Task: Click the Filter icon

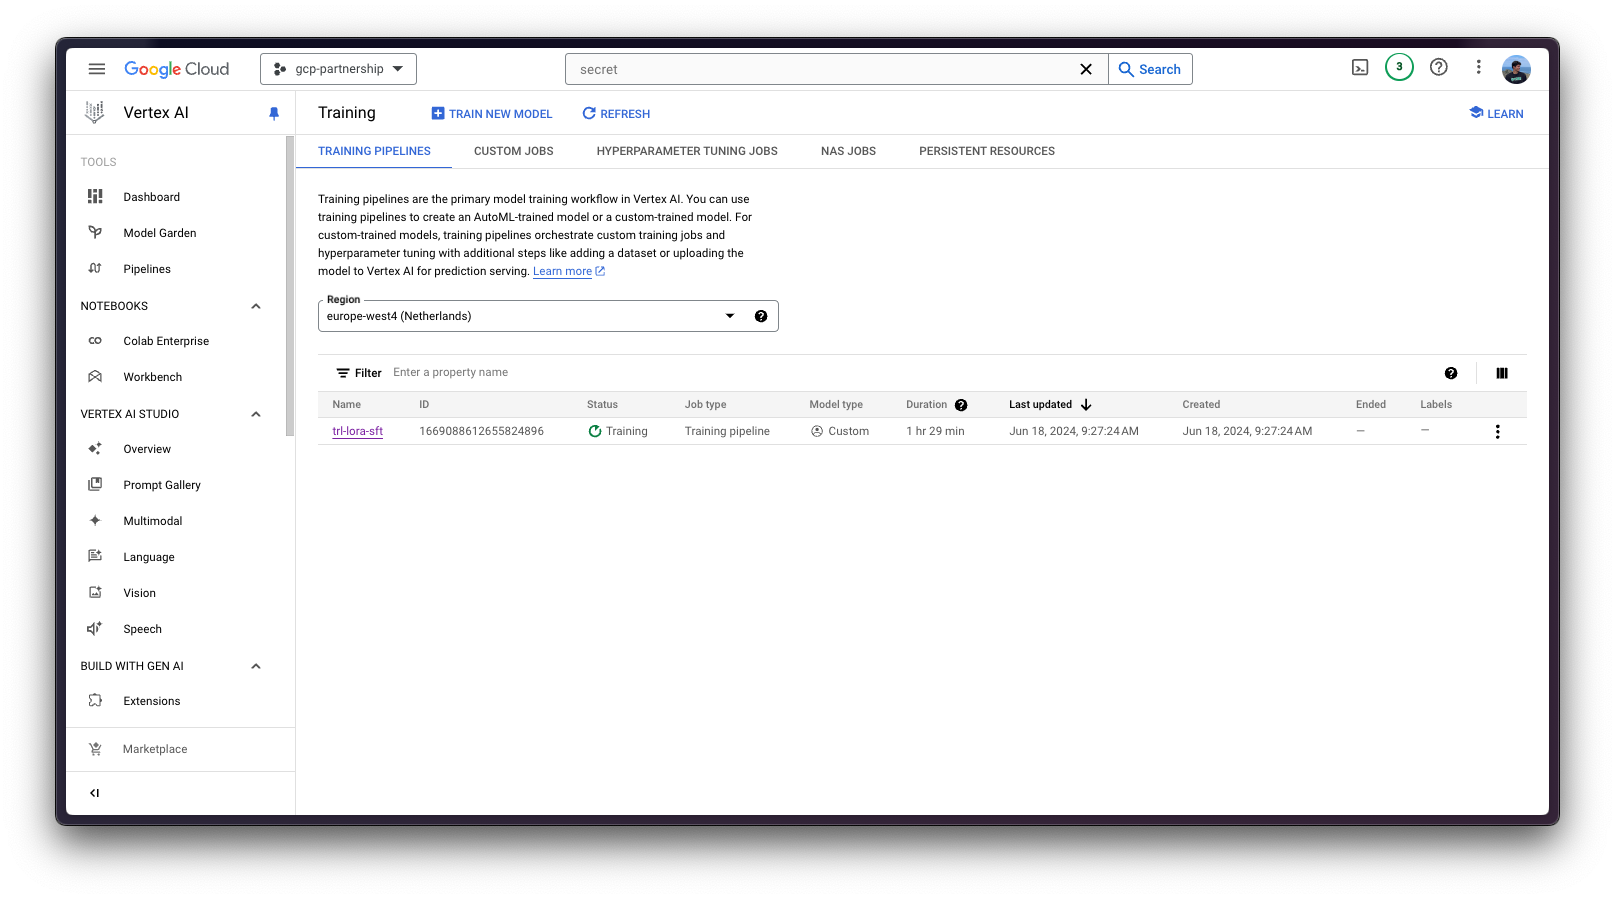Action: click(343, 373)
